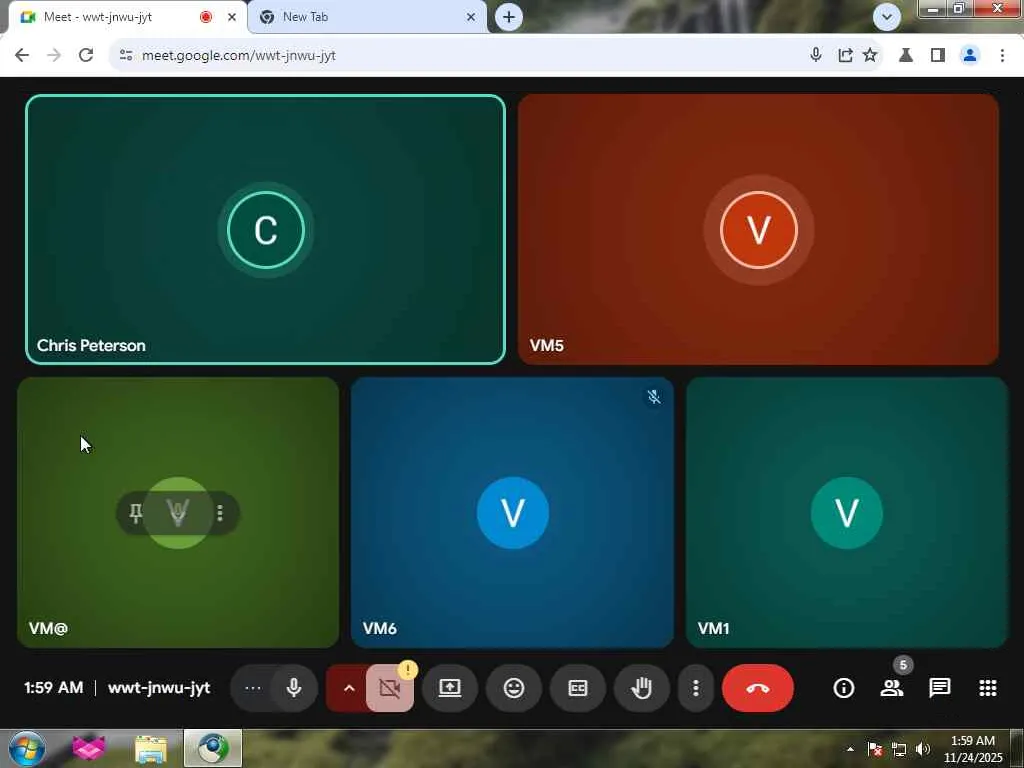The height and width of the screenshot is (768, 1024).
Task: Close the New Tab tab
Action: (471, 17)
